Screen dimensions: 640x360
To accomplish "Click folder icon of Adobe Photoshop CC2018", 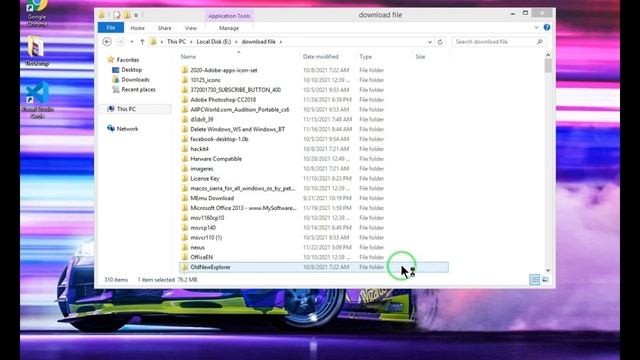I will point(184,100).
